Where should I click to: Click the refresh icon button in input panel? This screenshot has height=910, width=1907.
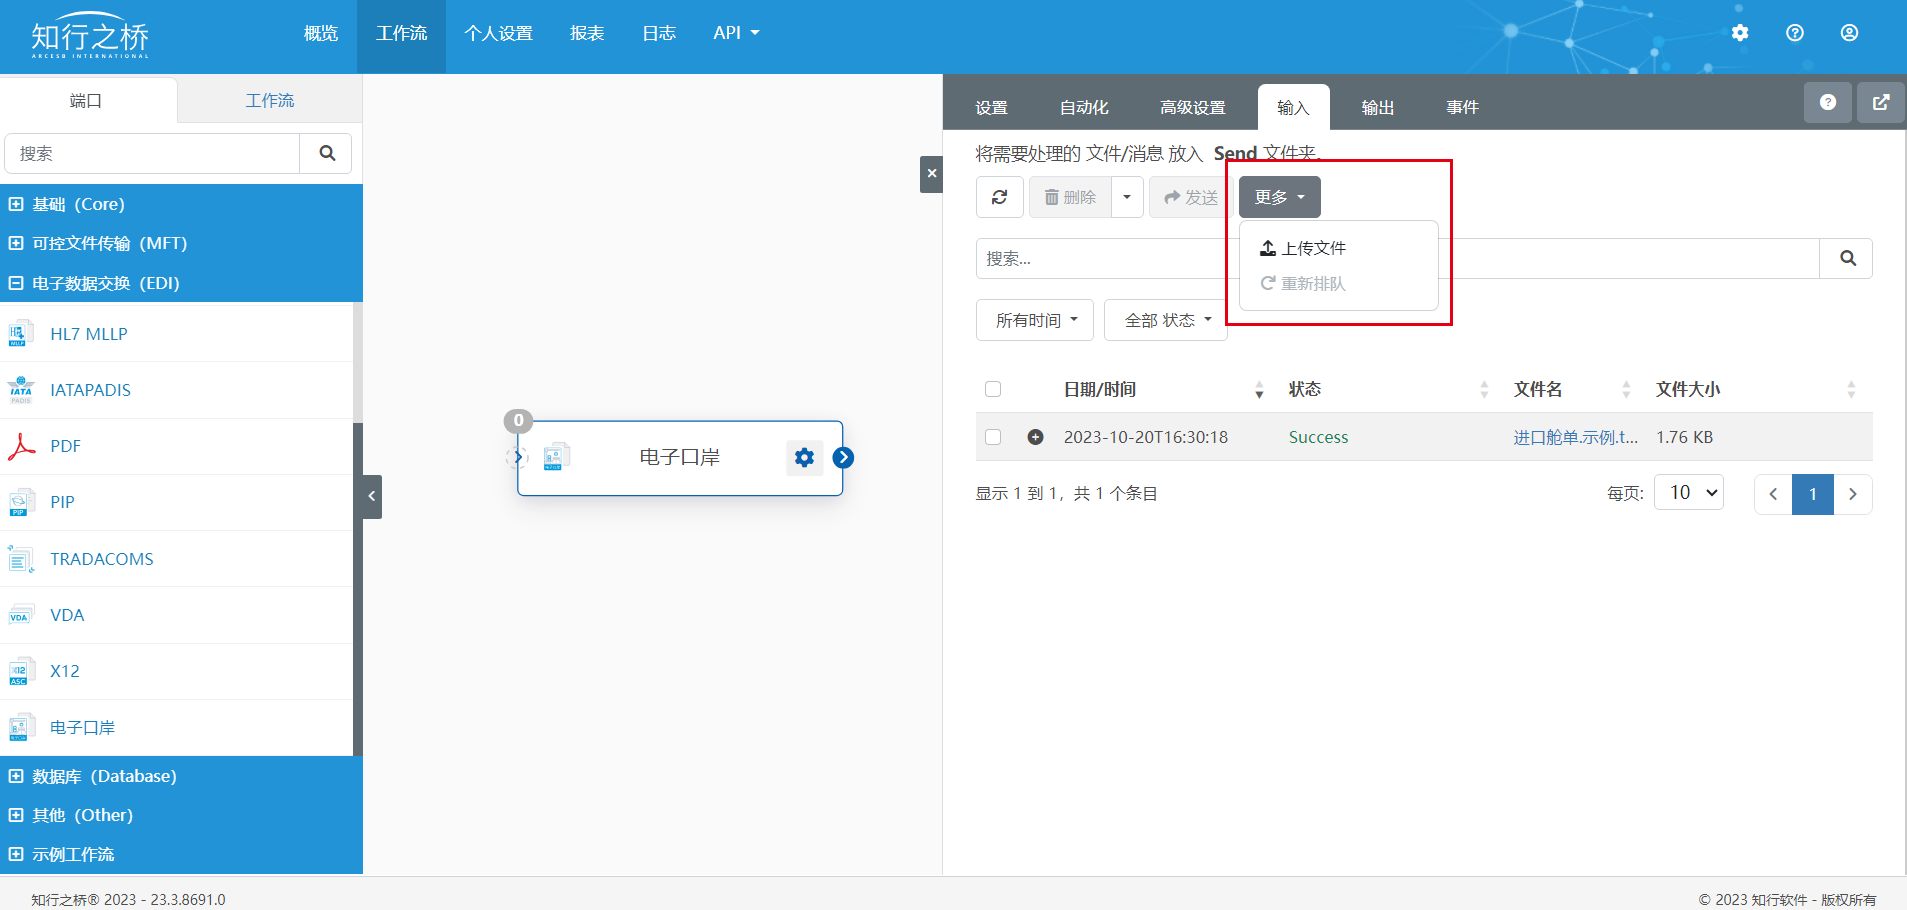[x=999, y=197]
